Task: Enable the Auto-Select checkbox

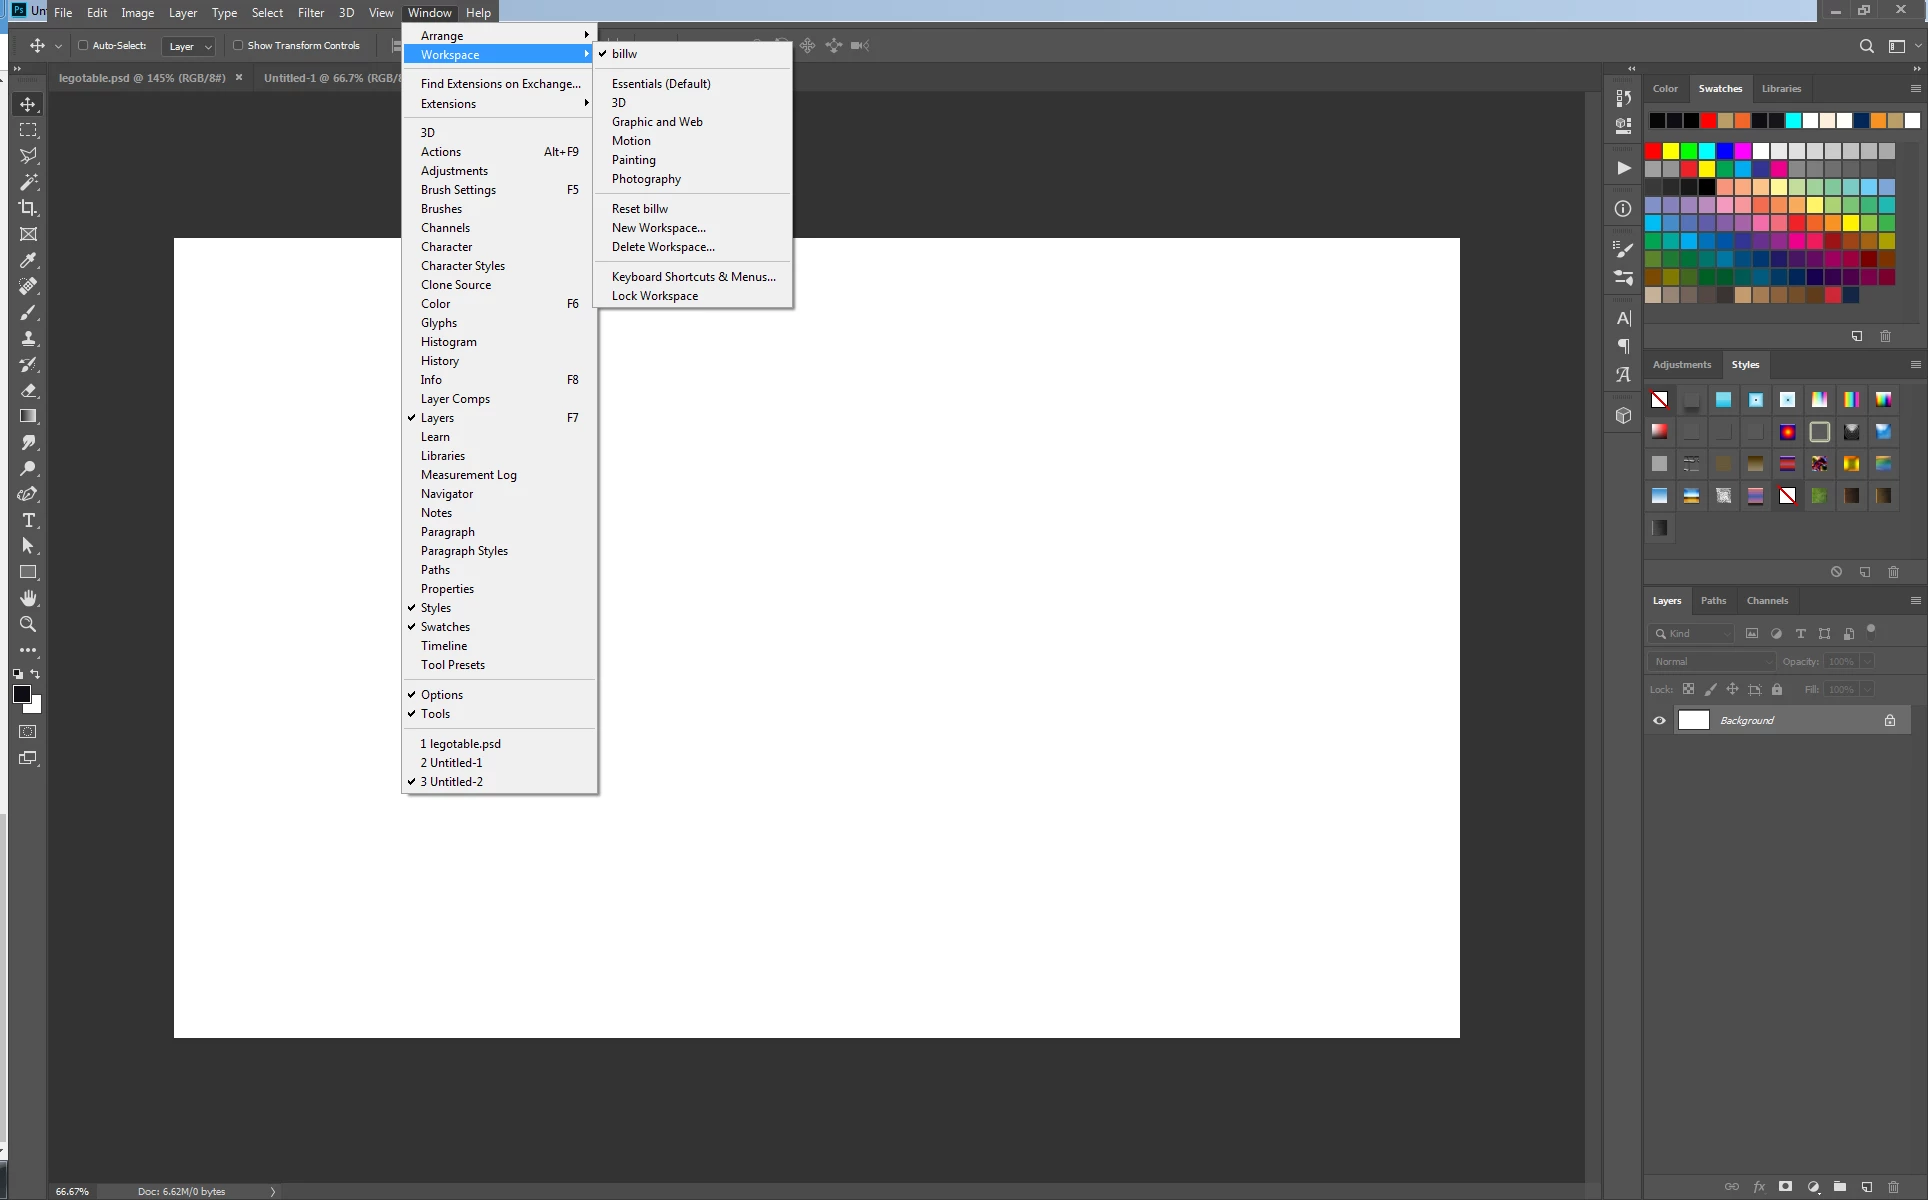Action: click(x=83, y=45)
